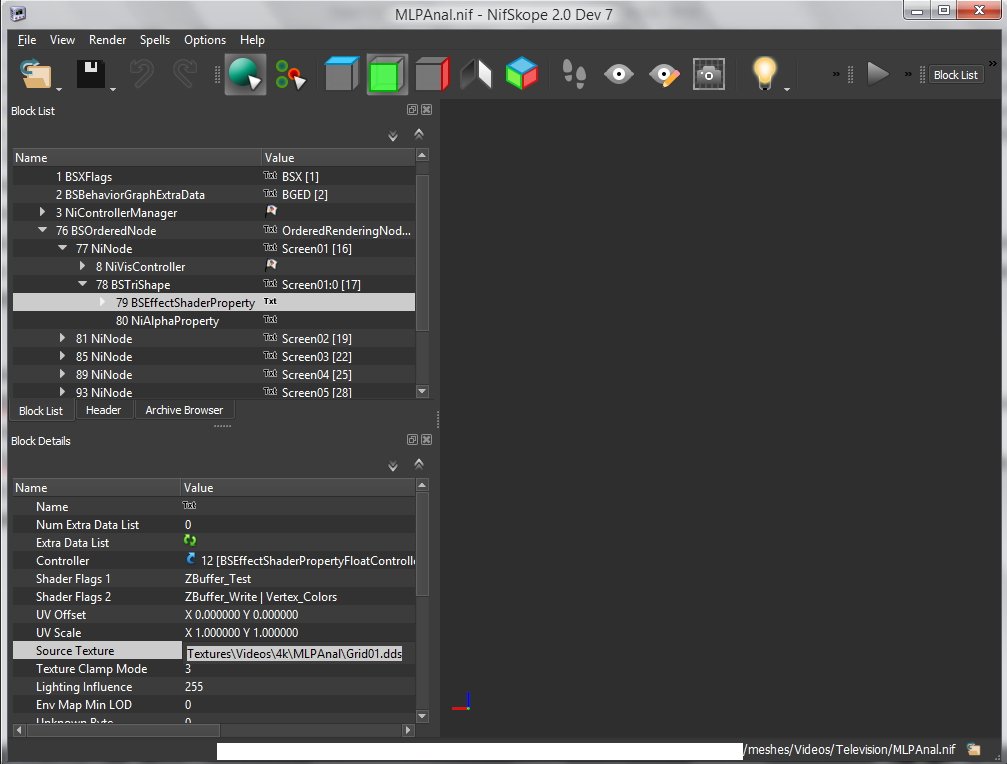Expand the 3 NiControllerManager node
This screenshot has width=1007, height=764.
[x=43, y=213]
